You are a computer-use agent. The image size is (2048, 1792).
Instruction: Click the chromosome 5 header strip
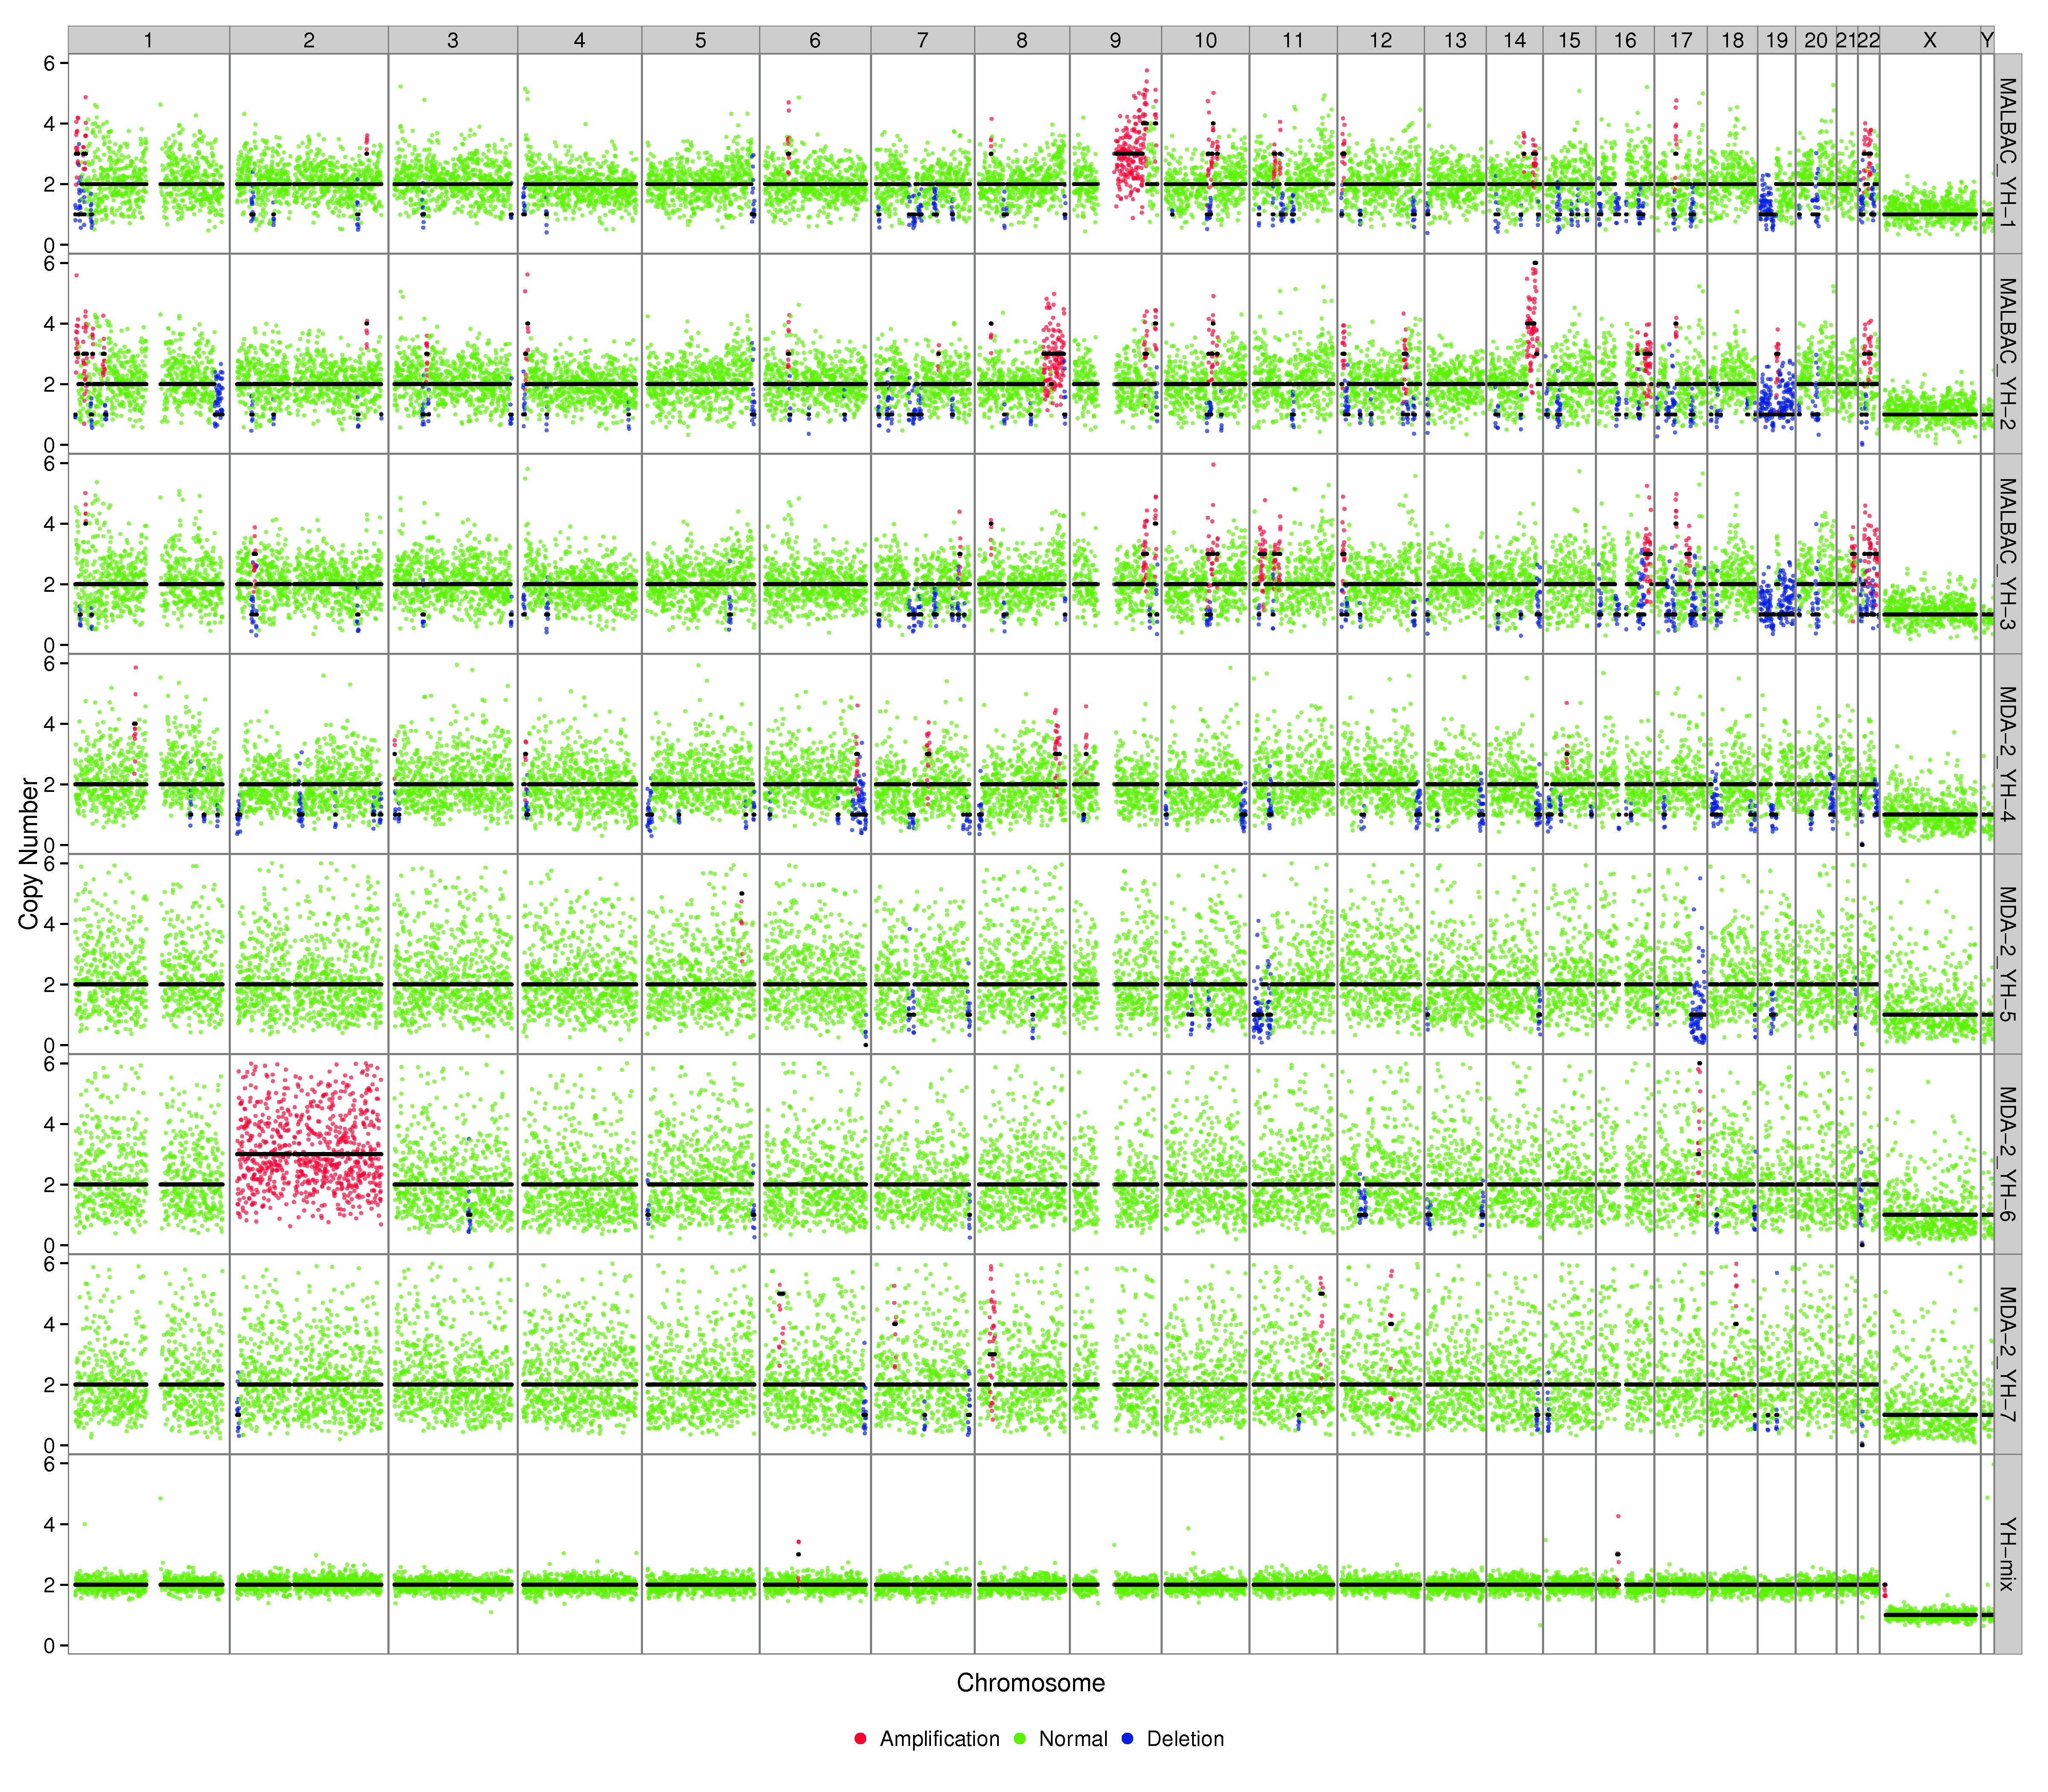click(x=701, y=40)
